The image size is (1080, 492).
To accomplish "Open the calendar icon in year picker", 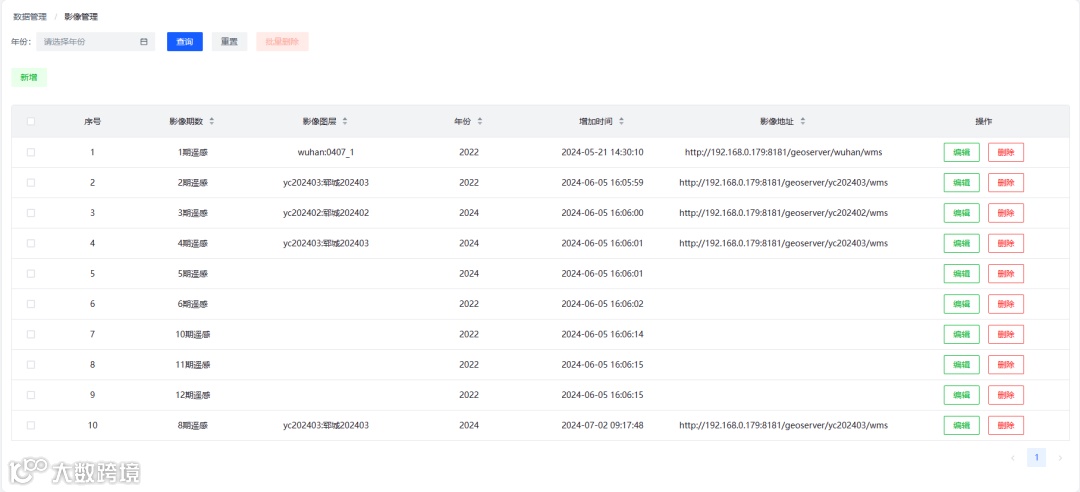I will pyautogui.click(x=144, y=42).
